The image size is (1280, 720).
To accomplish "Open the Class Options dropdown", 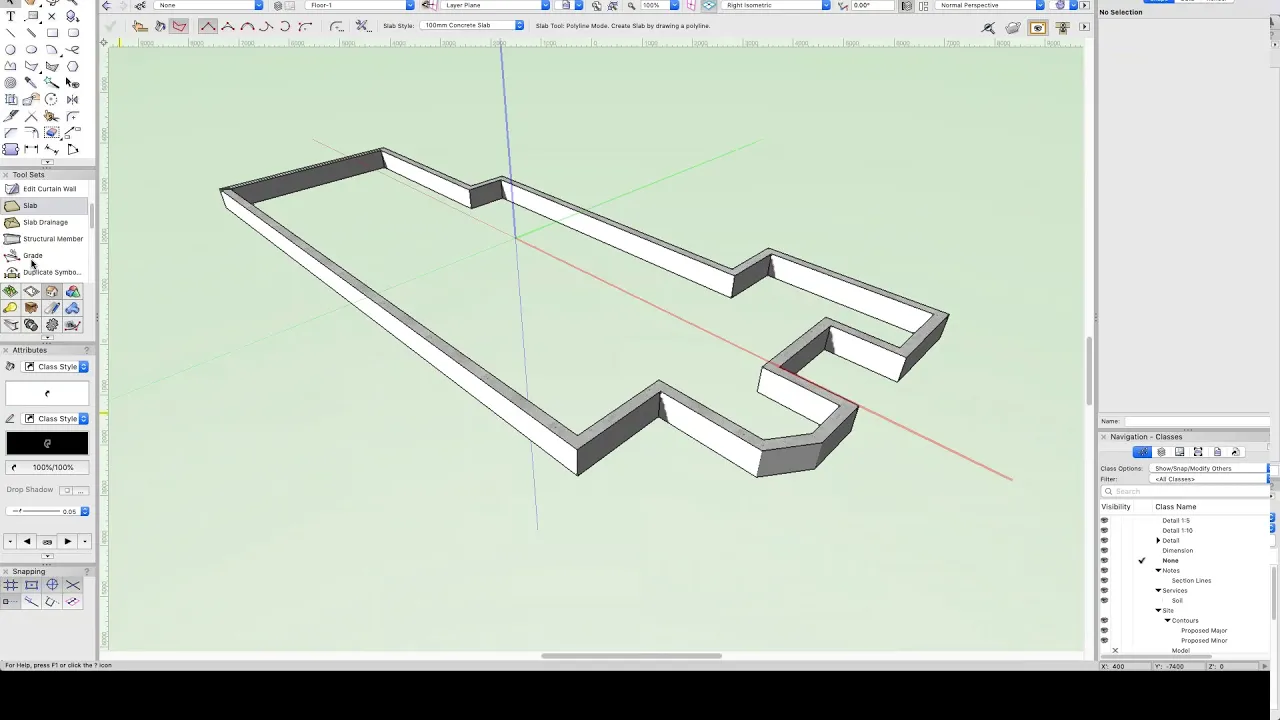I will pos(1211,468).
